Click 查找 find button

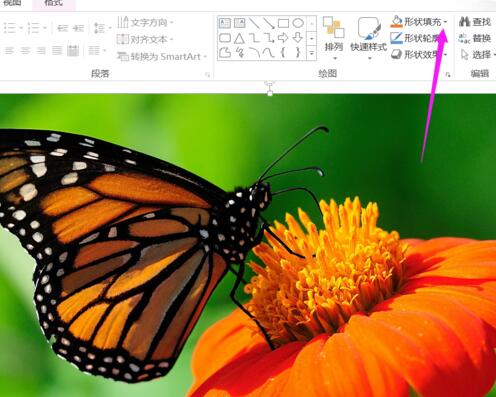(475, 22)
